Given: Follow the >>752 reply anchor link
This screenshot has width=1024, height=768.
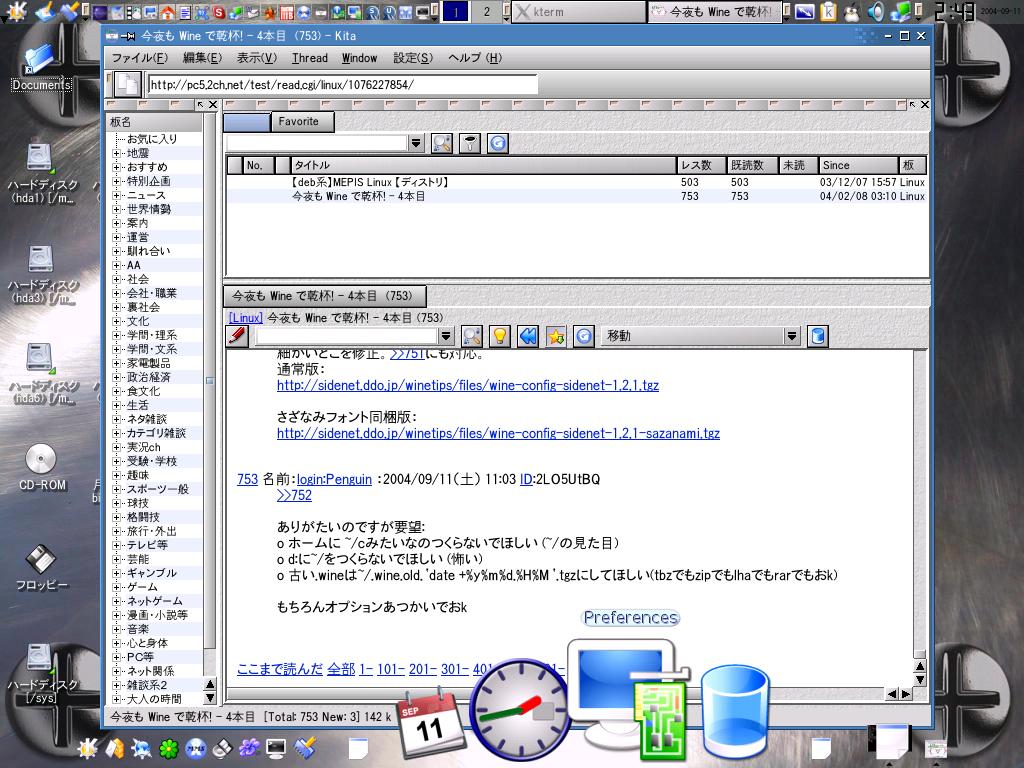Looking at the screenshot, I should pos(295,495).
